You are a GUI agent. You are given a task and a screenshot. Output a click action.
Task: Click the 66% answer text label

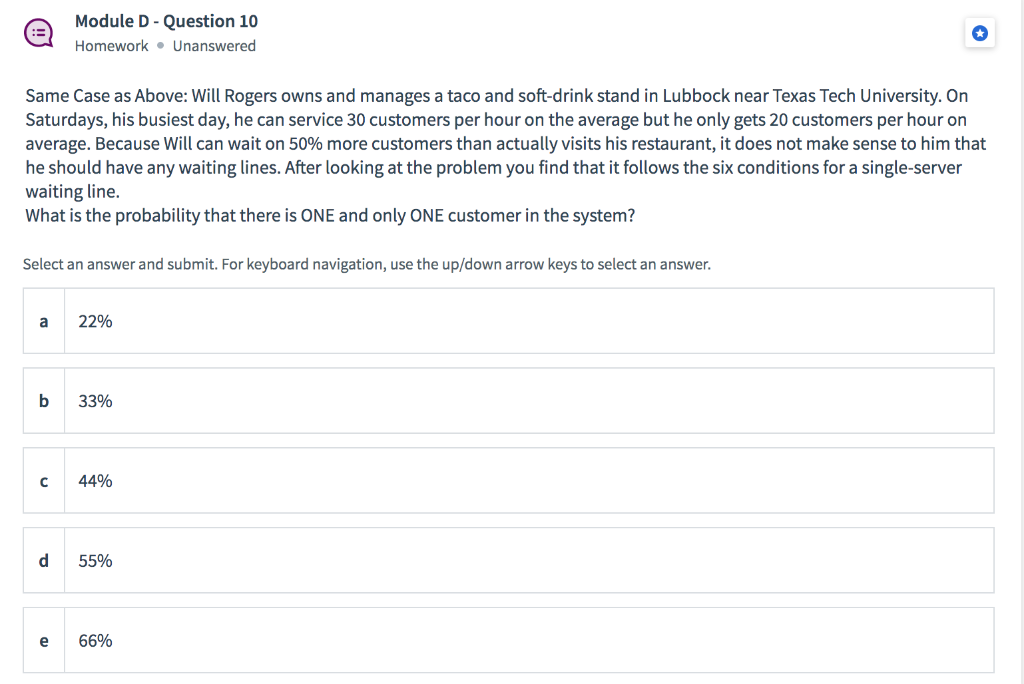(95, 640)
